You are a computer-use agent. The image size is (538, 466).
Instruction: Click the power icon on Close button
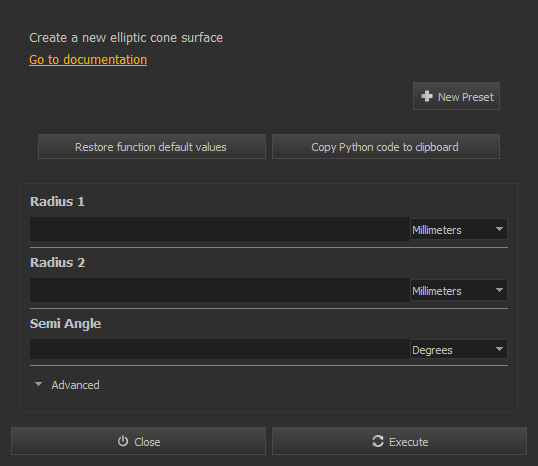click(x=123, y=441)
